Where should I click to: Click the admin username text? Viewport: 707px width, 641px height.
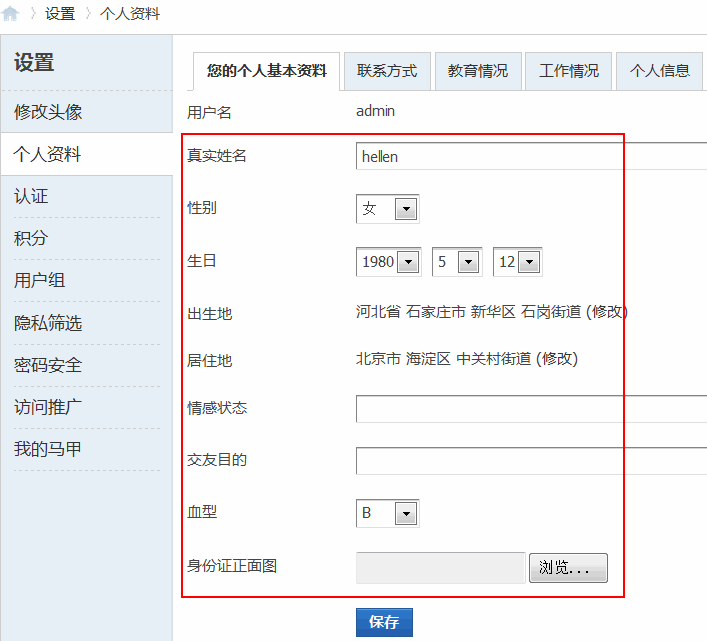pyautogui.click(x=375, y=111)
